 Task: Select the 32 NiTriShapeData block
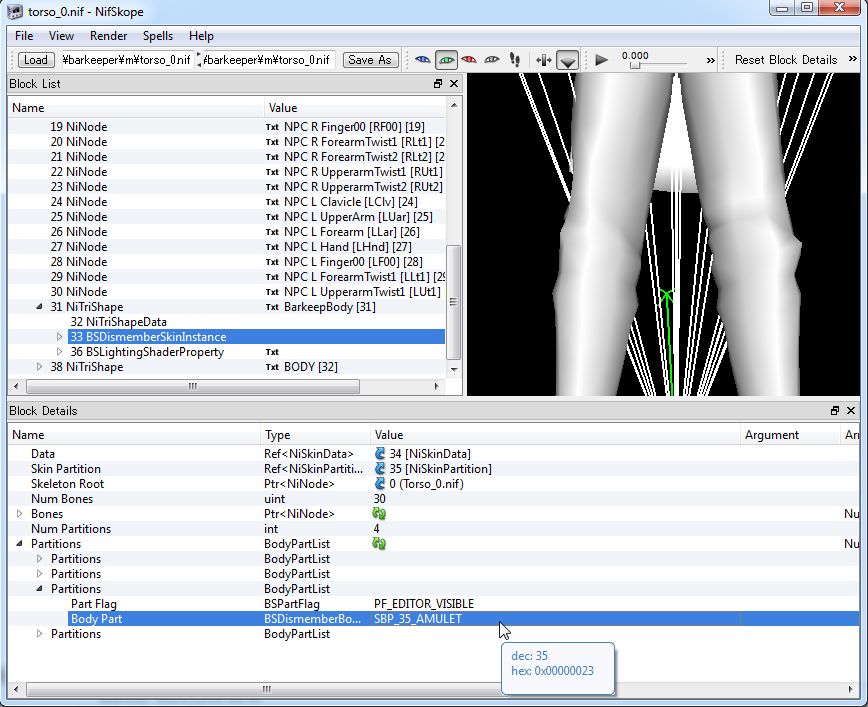(x=118, y=322)
